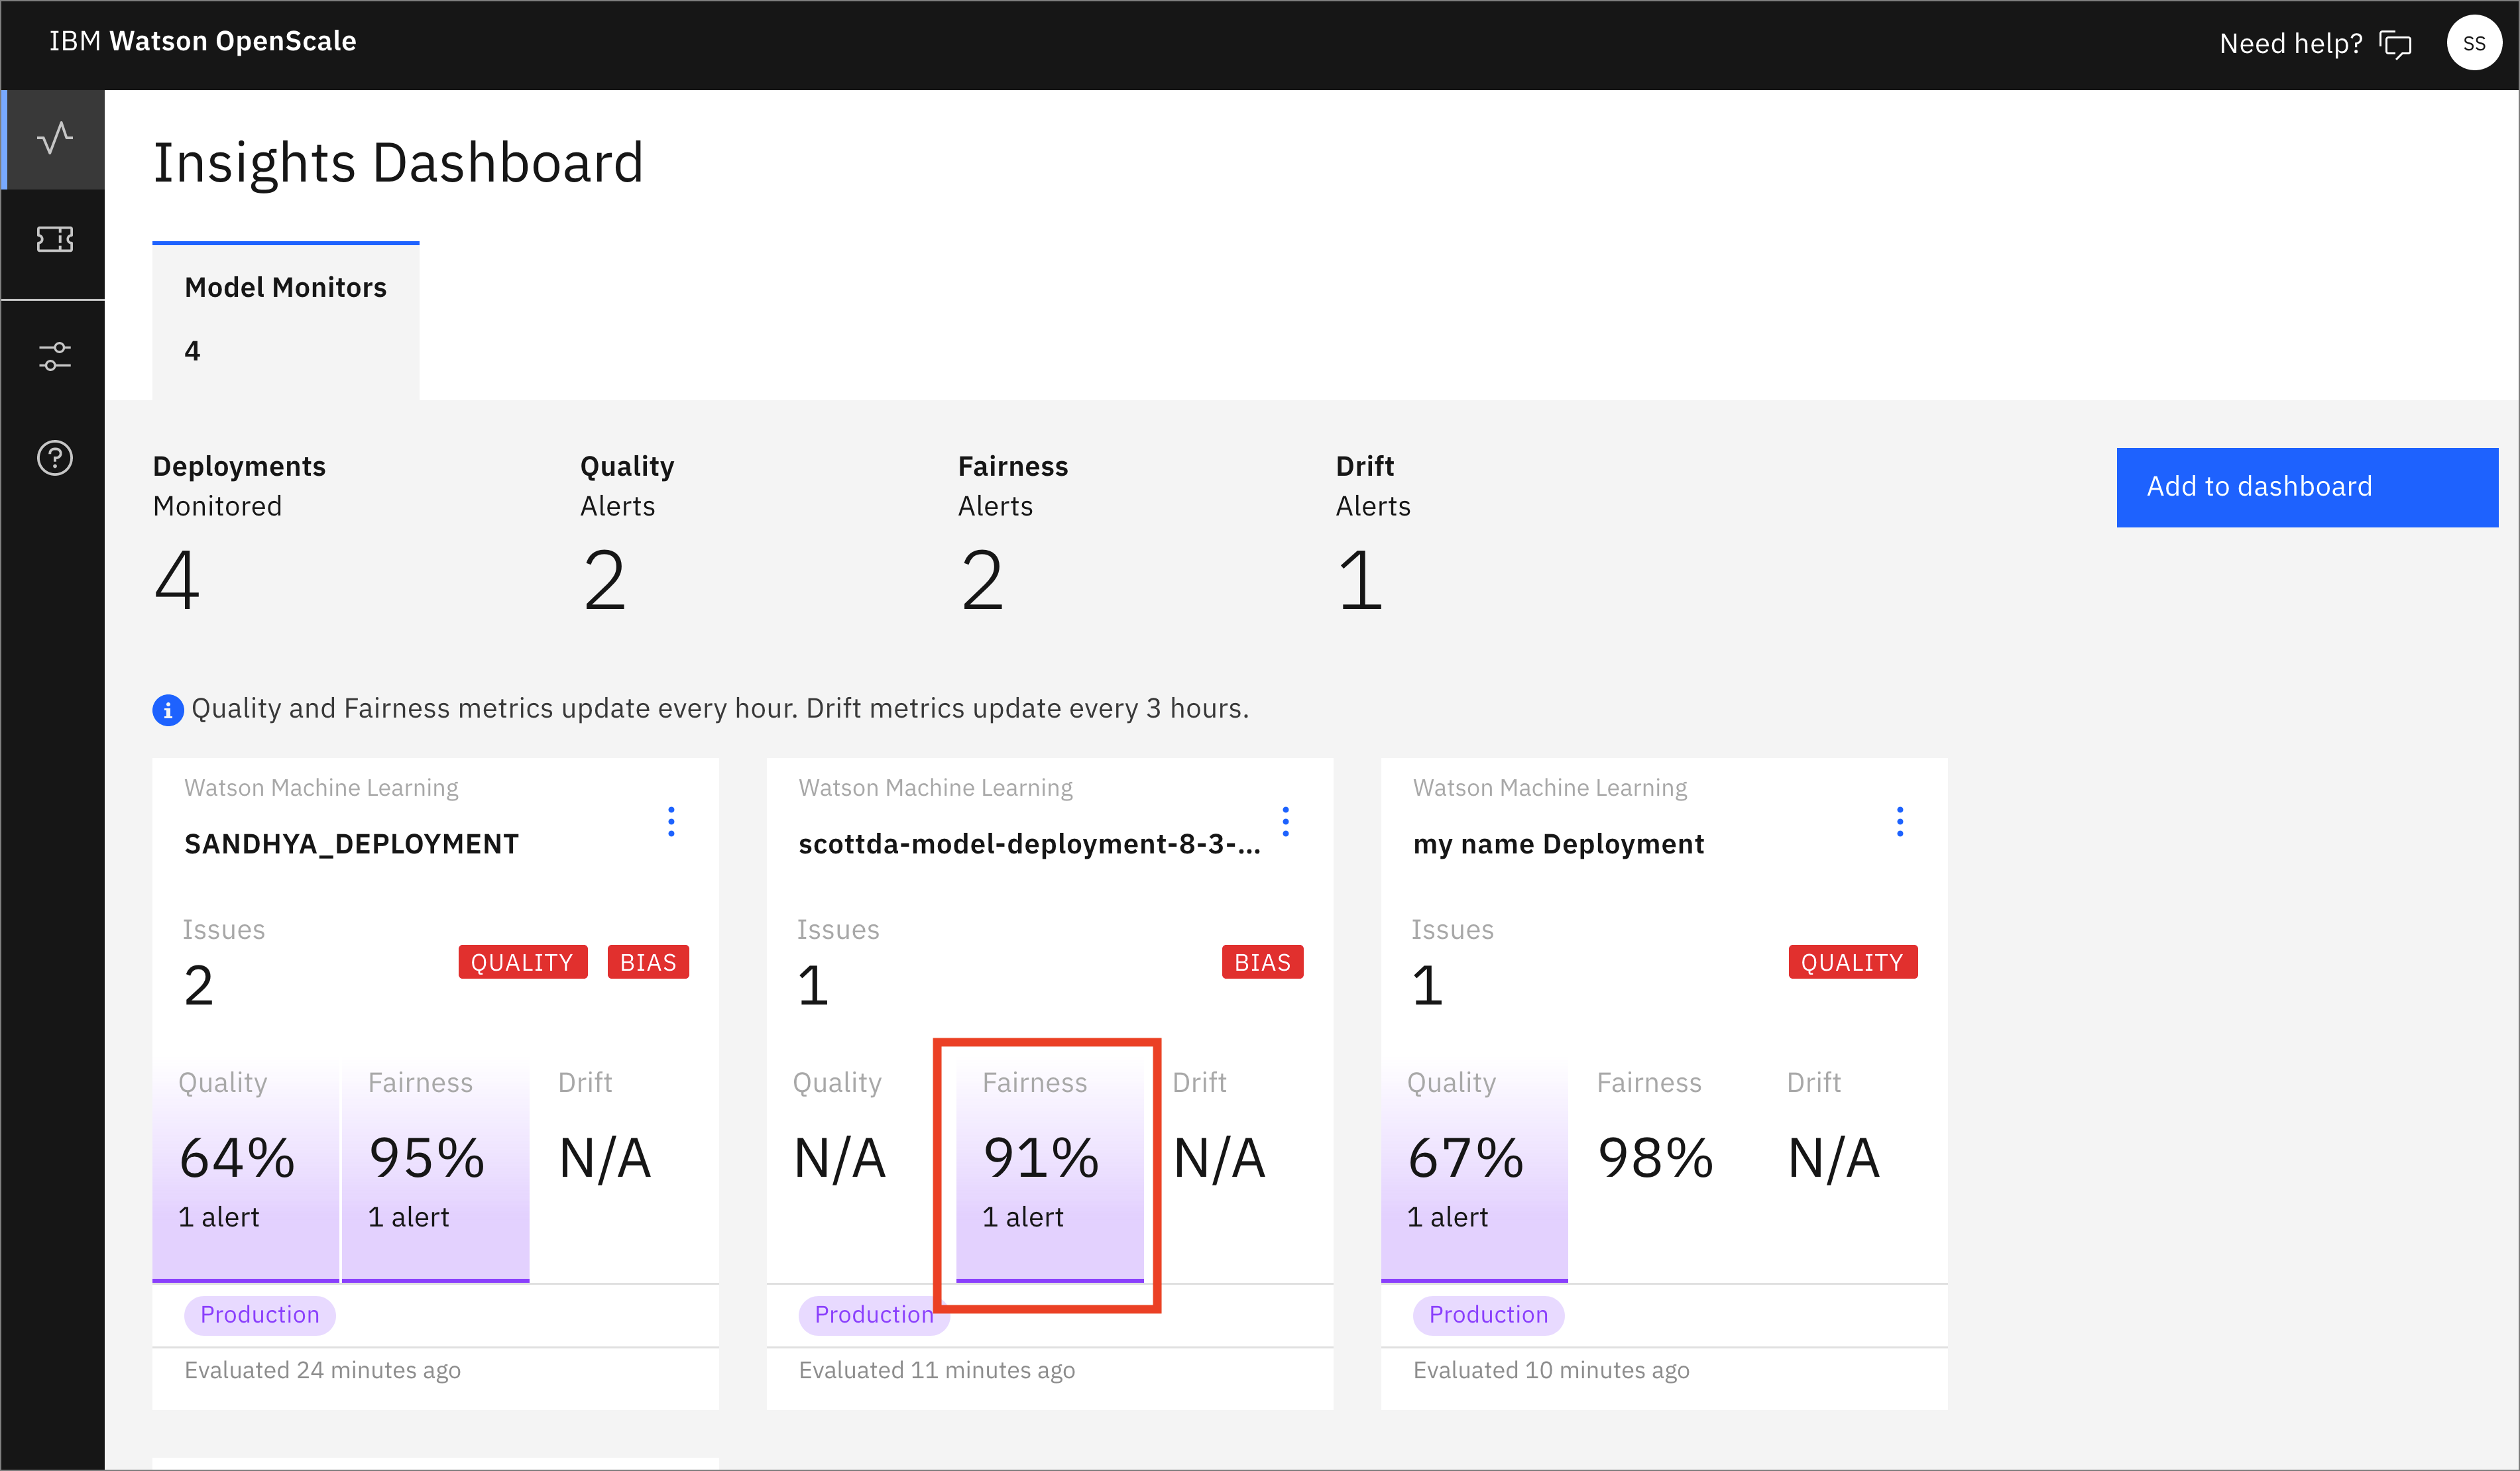Open the overflow menu on SANDHYA_DEPLOYMENT tile
Viewport: 2520px width, 1471px height.
(x=671, y=821)
